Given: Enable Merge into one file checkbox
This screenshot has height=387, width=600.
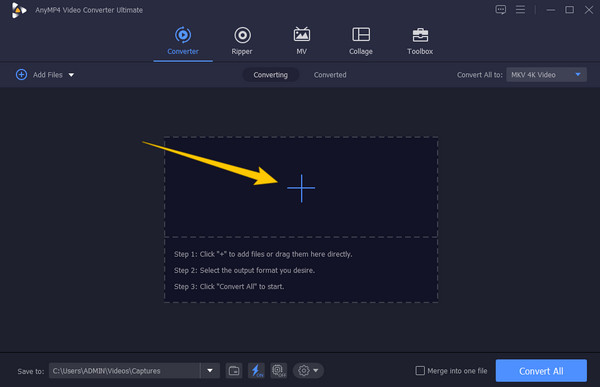Looking at the screenshot, I should (x=420, y=371).
